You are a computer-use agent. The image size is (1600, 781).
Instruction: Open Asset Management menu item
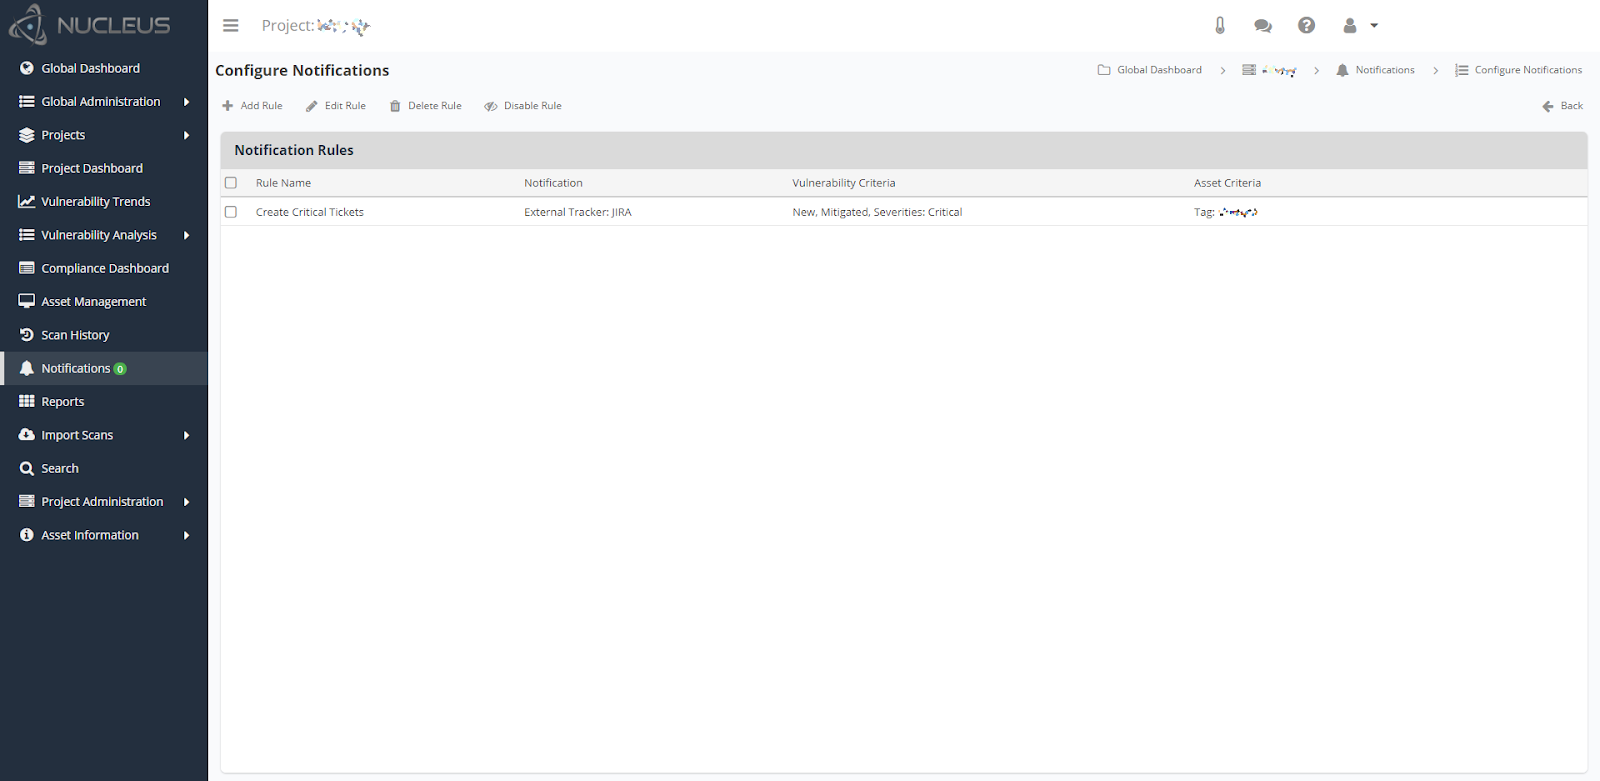click(x=94, y=302)
